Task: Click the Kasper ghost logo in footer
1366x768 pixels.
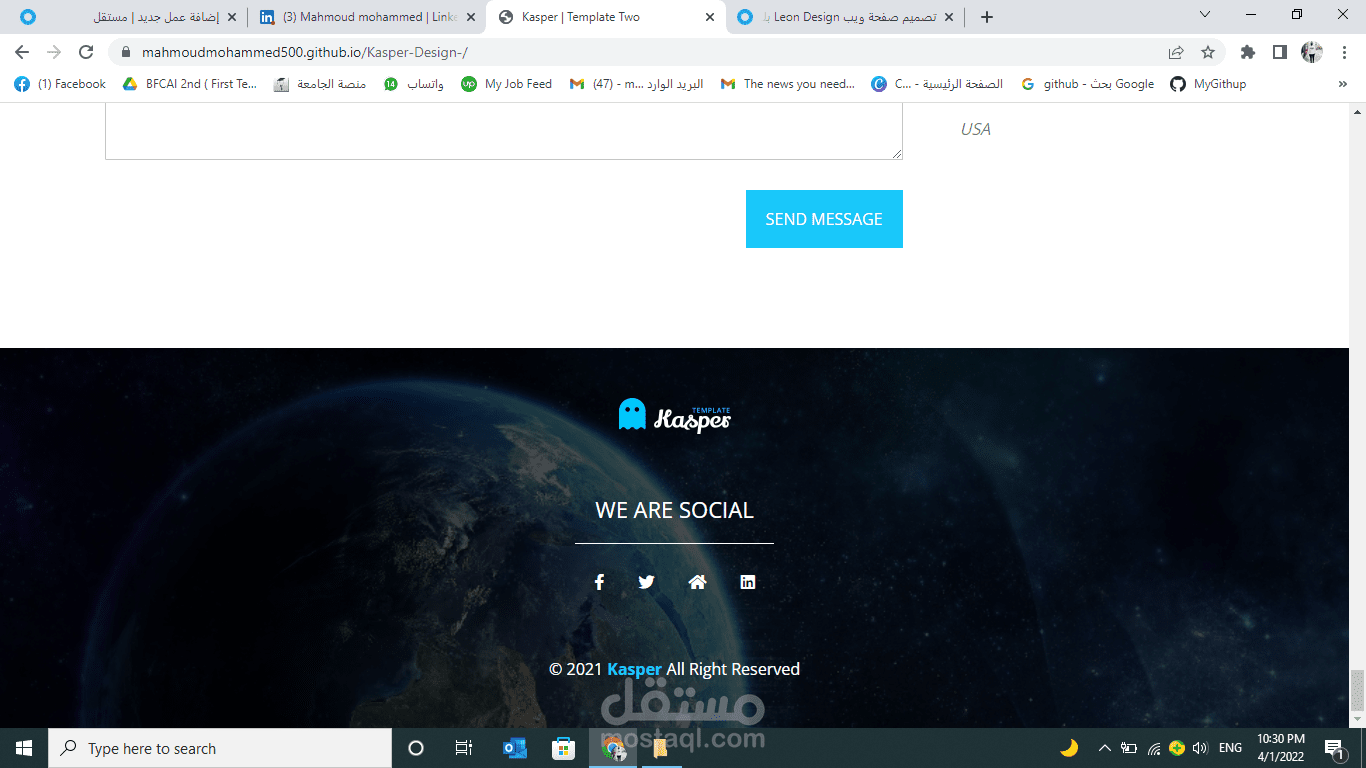Action: click(675, 415)
